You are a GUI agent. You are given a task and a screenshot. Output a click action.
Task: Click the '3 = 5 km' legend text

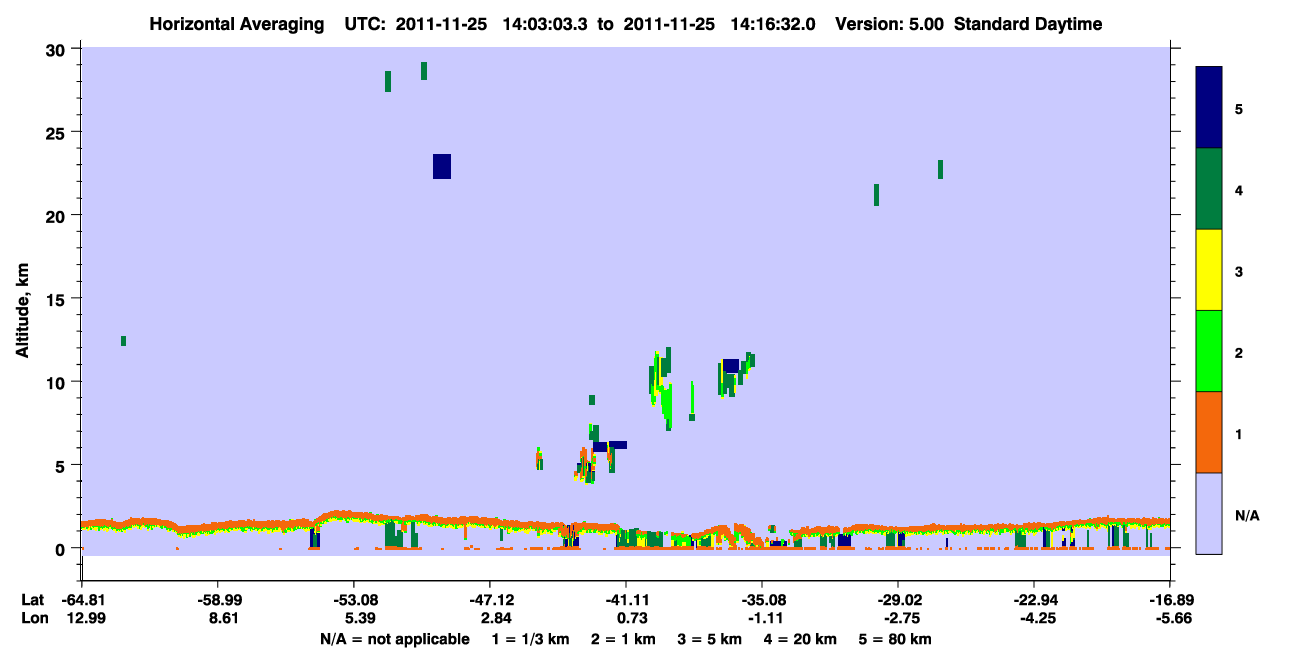pos(709,639)
